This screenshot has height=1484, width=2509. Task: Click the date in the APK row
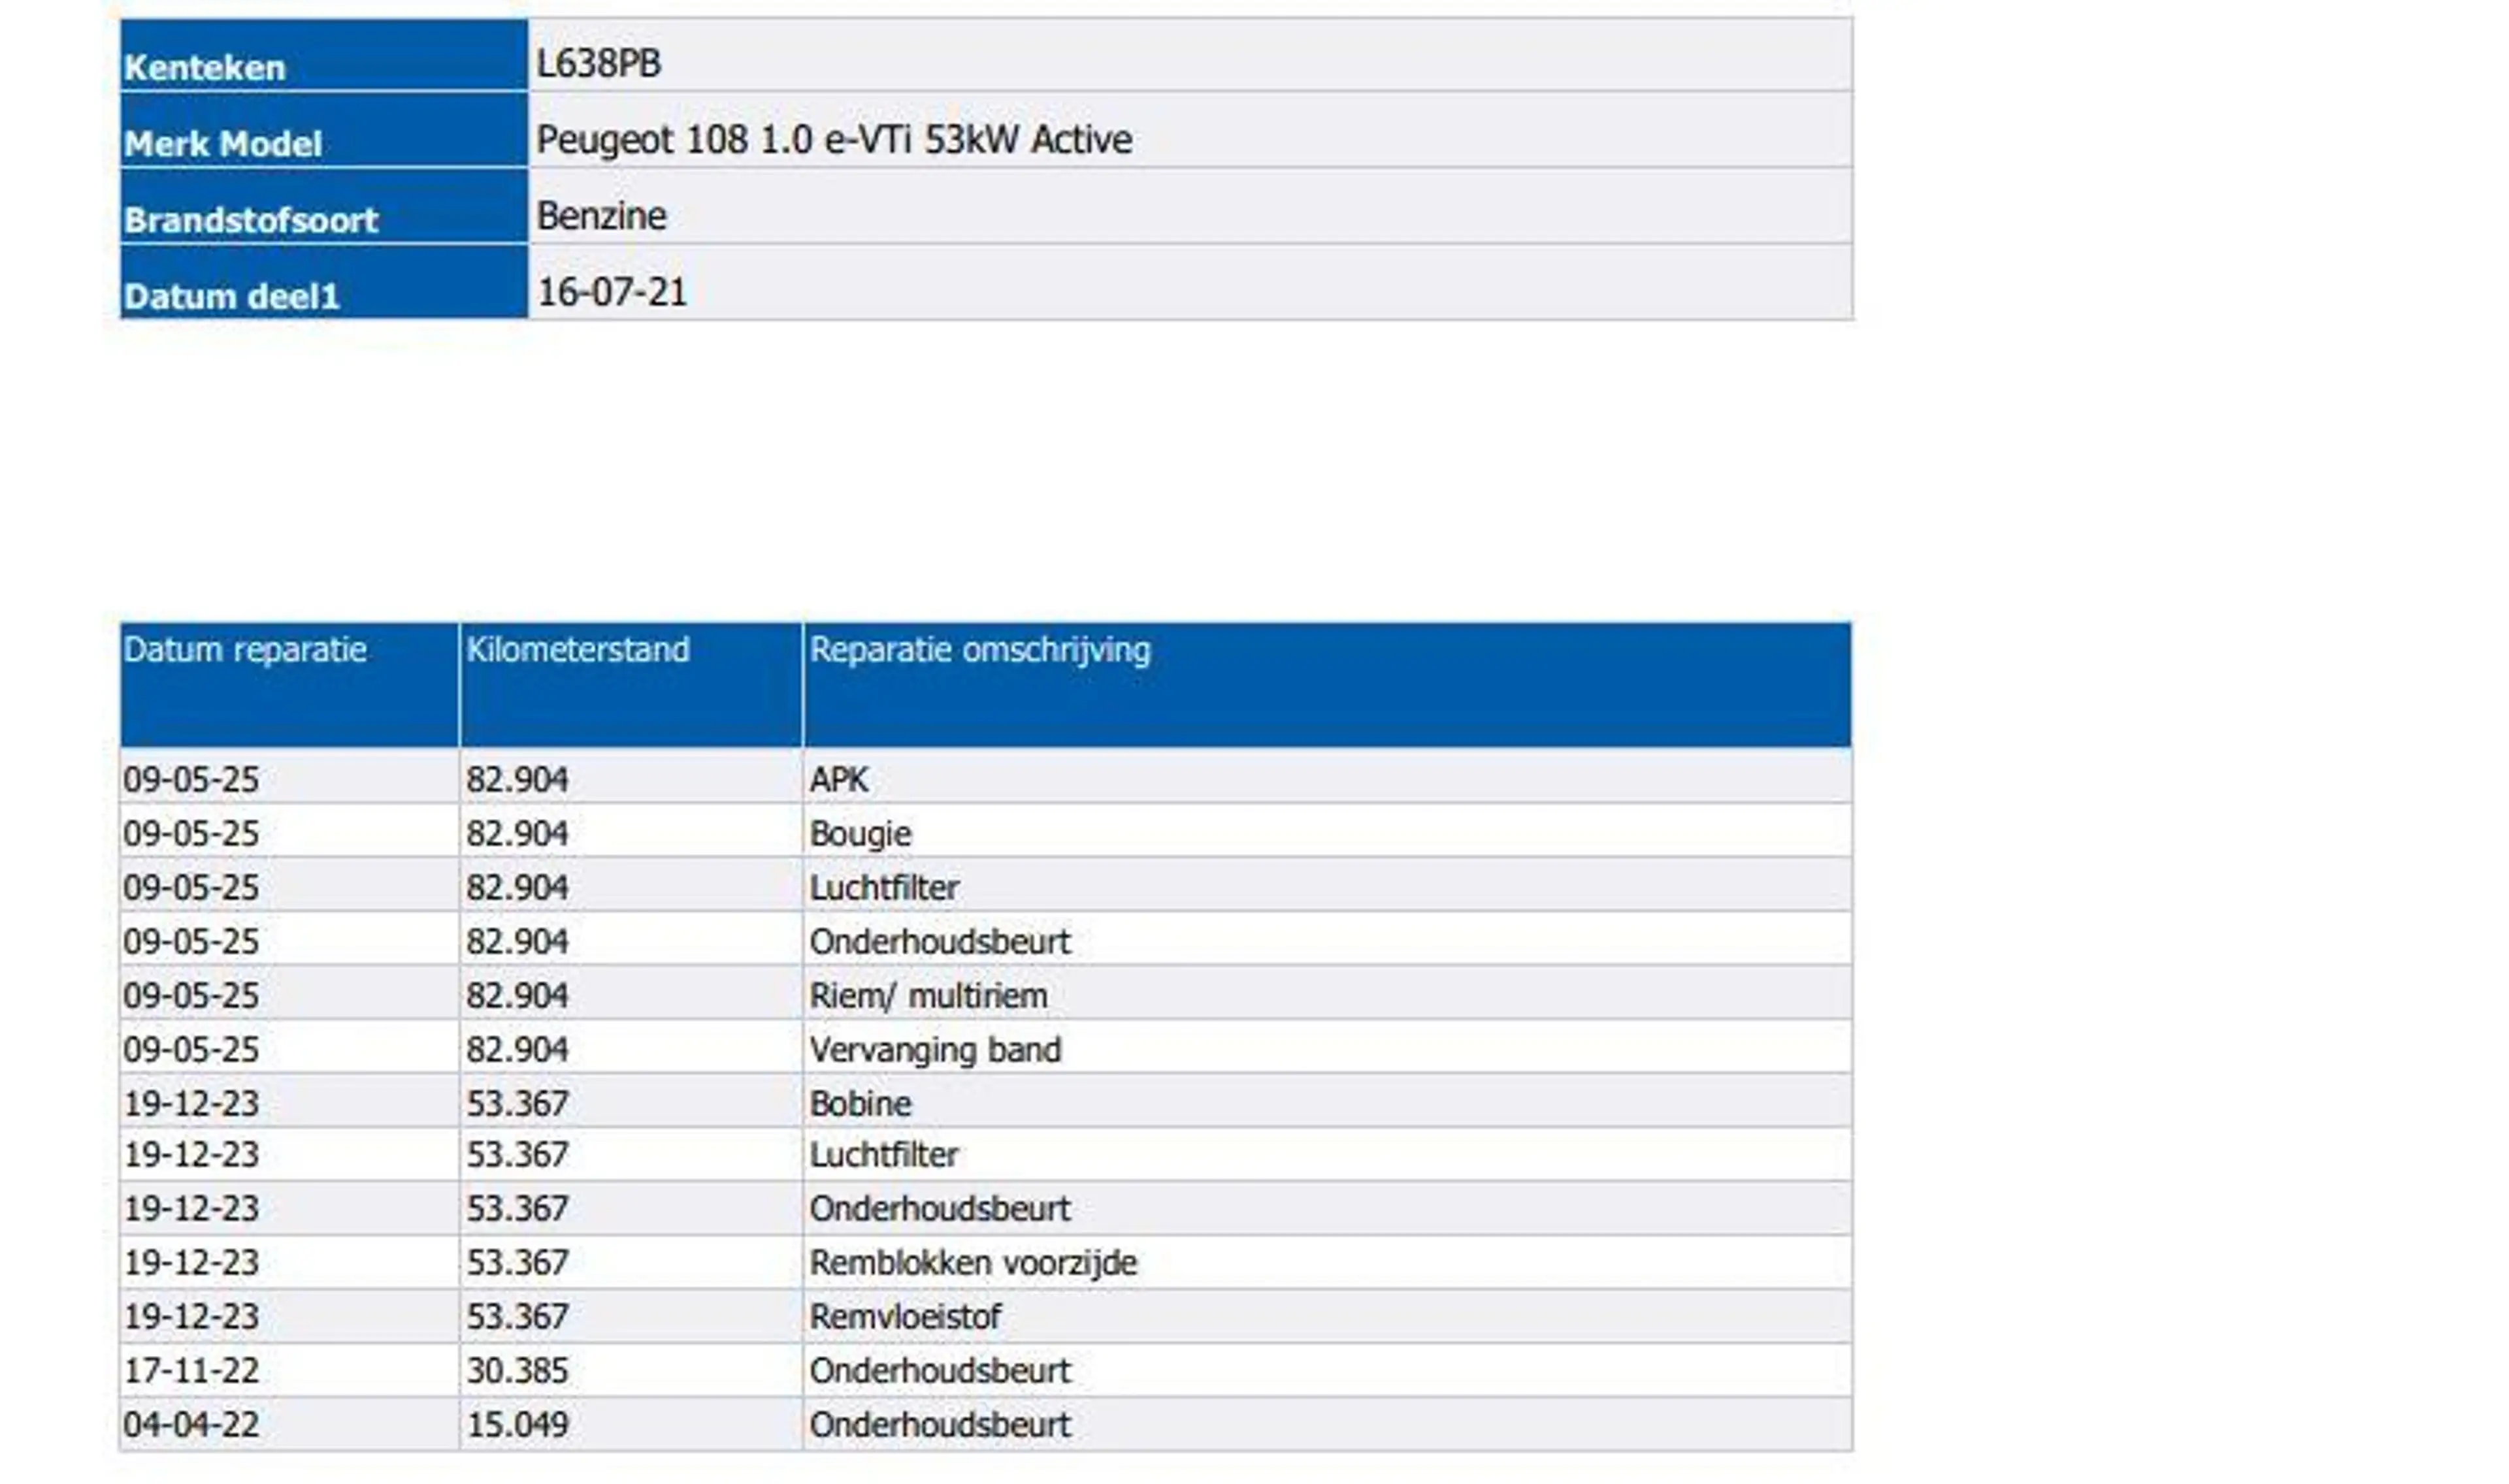pos(191,779)
